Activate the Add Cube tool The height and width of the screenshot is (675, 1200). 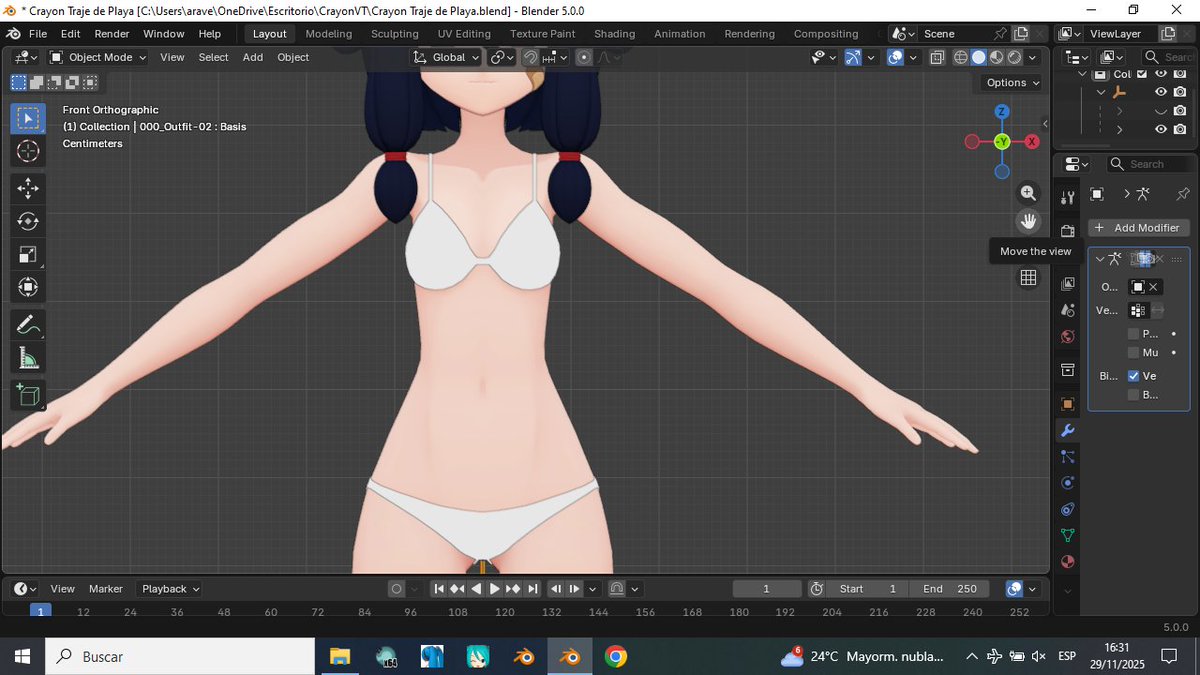point(28,395)
